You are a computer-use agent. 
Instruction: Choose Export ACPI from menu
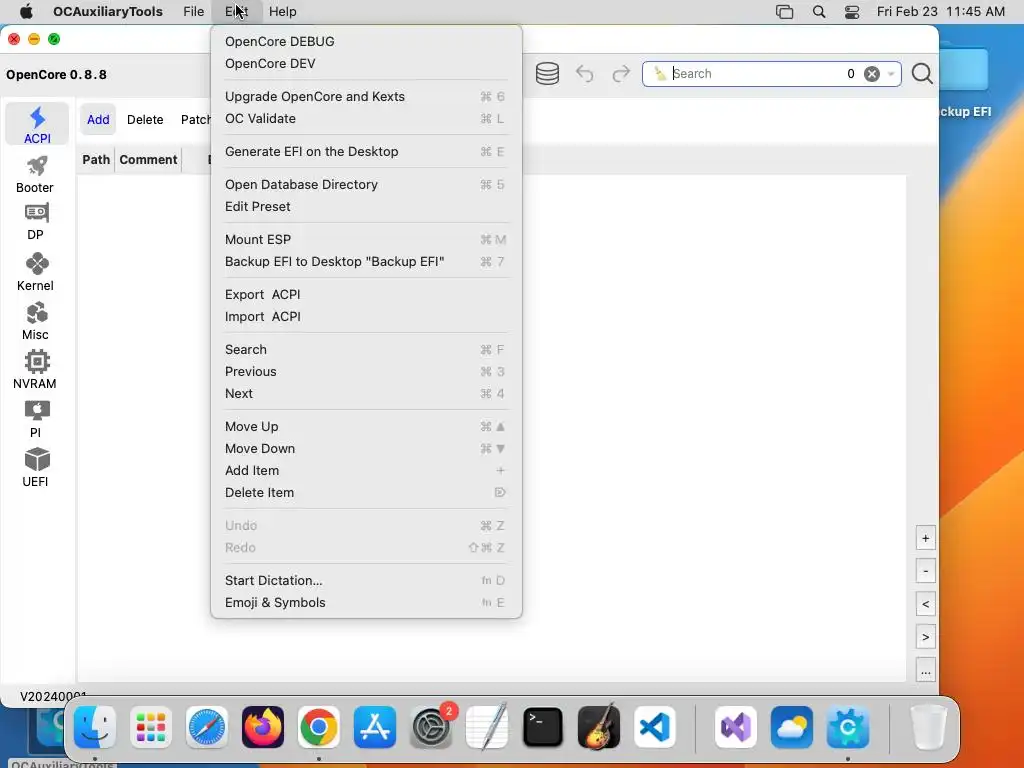point(366,295)
